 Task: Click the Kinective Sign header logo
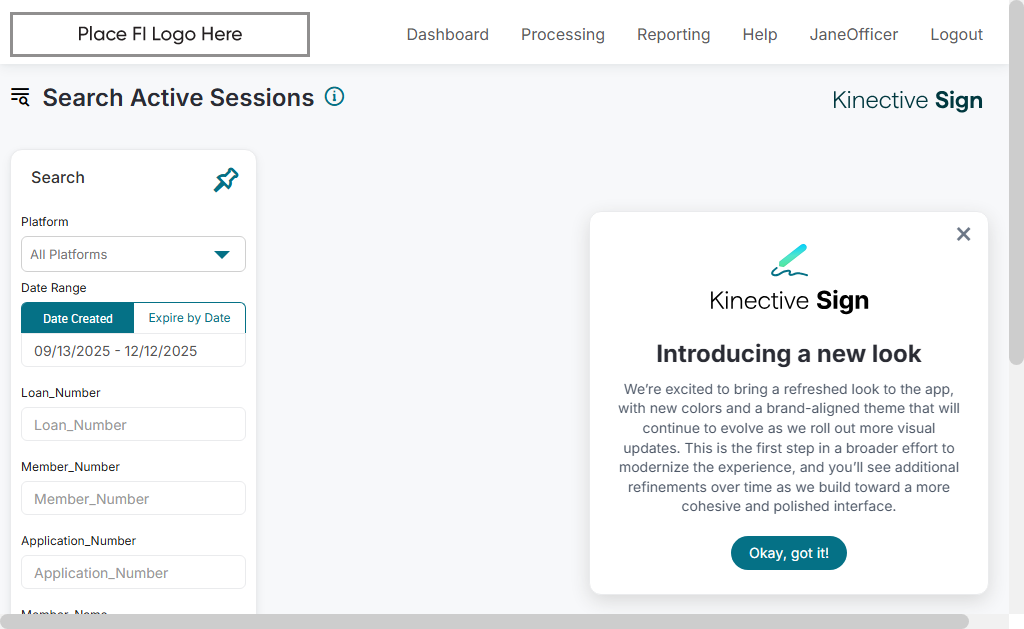click(x=907, y=100)
